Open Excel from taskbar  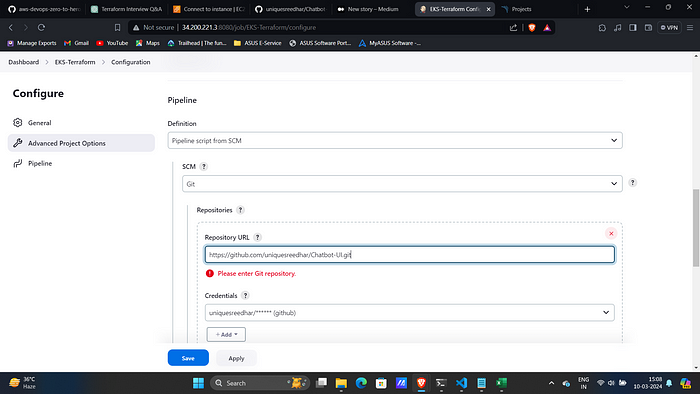click(x=501, y=383)
